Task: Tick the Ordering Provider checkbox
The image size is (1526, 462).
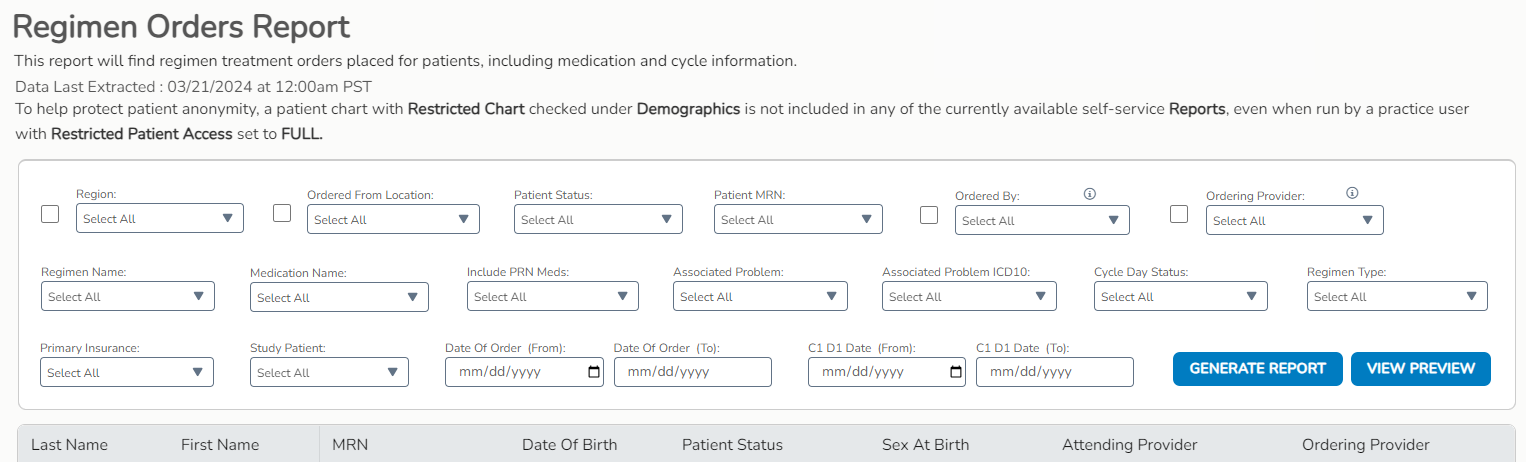Action: point(1179,214)
